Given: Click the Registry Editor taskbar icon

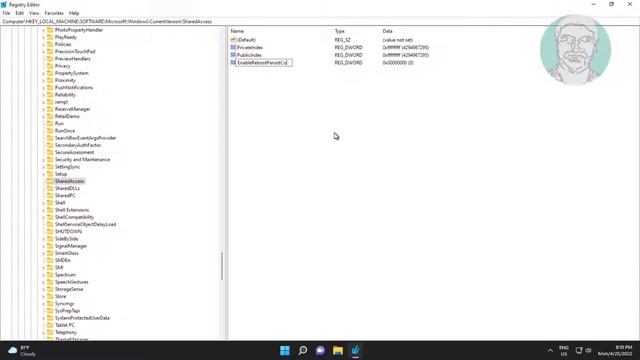Looking at the screenshot, I should click(356, 350).
